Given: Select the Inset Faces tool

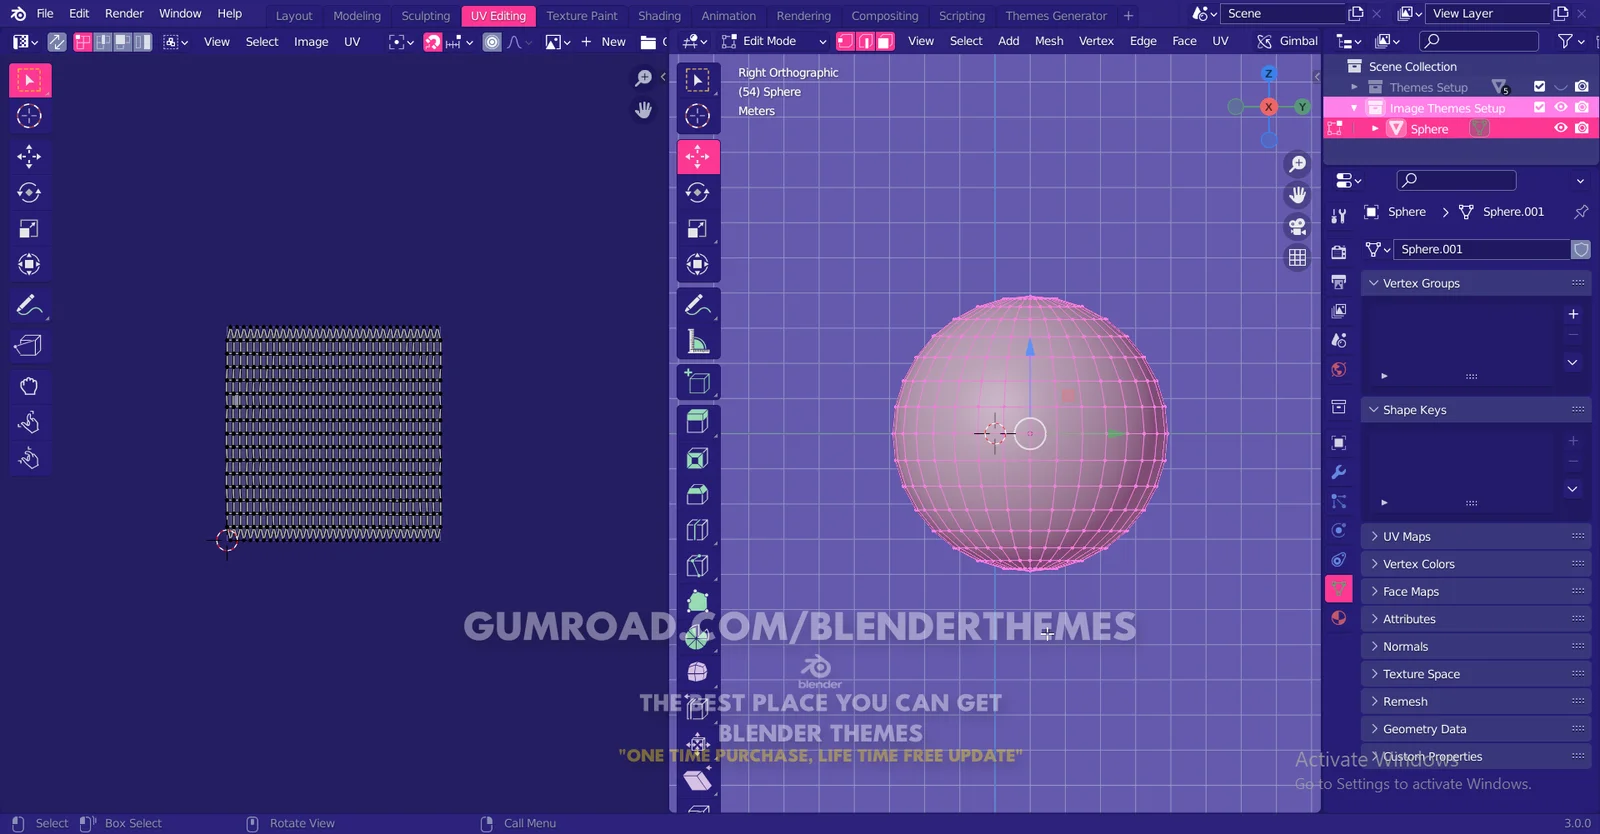Looking at the screenshot, I should (x=698, y=459).
